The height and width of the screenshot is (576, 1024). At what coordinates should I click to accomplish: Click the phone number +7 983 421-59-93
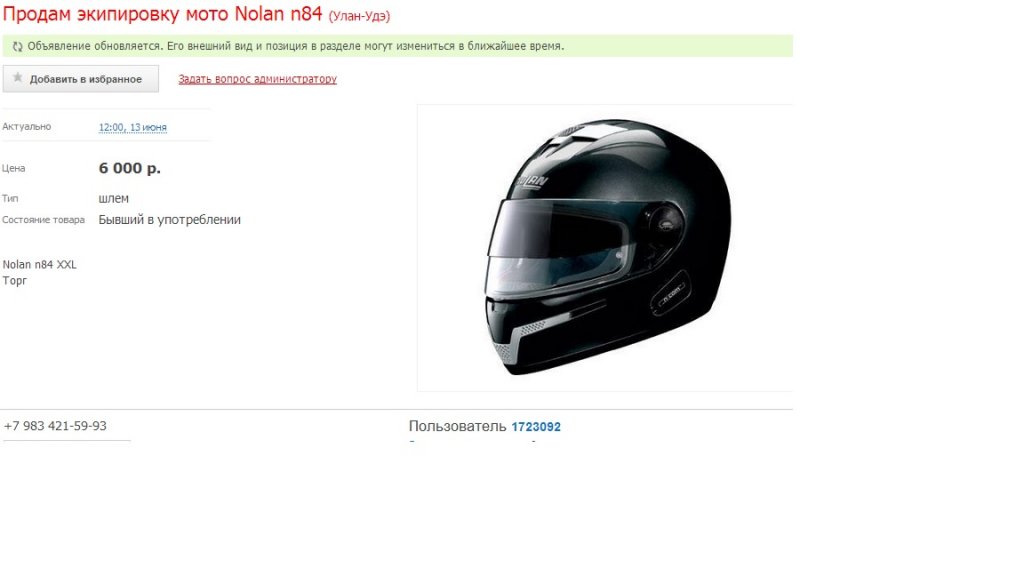tap(55, 426)
